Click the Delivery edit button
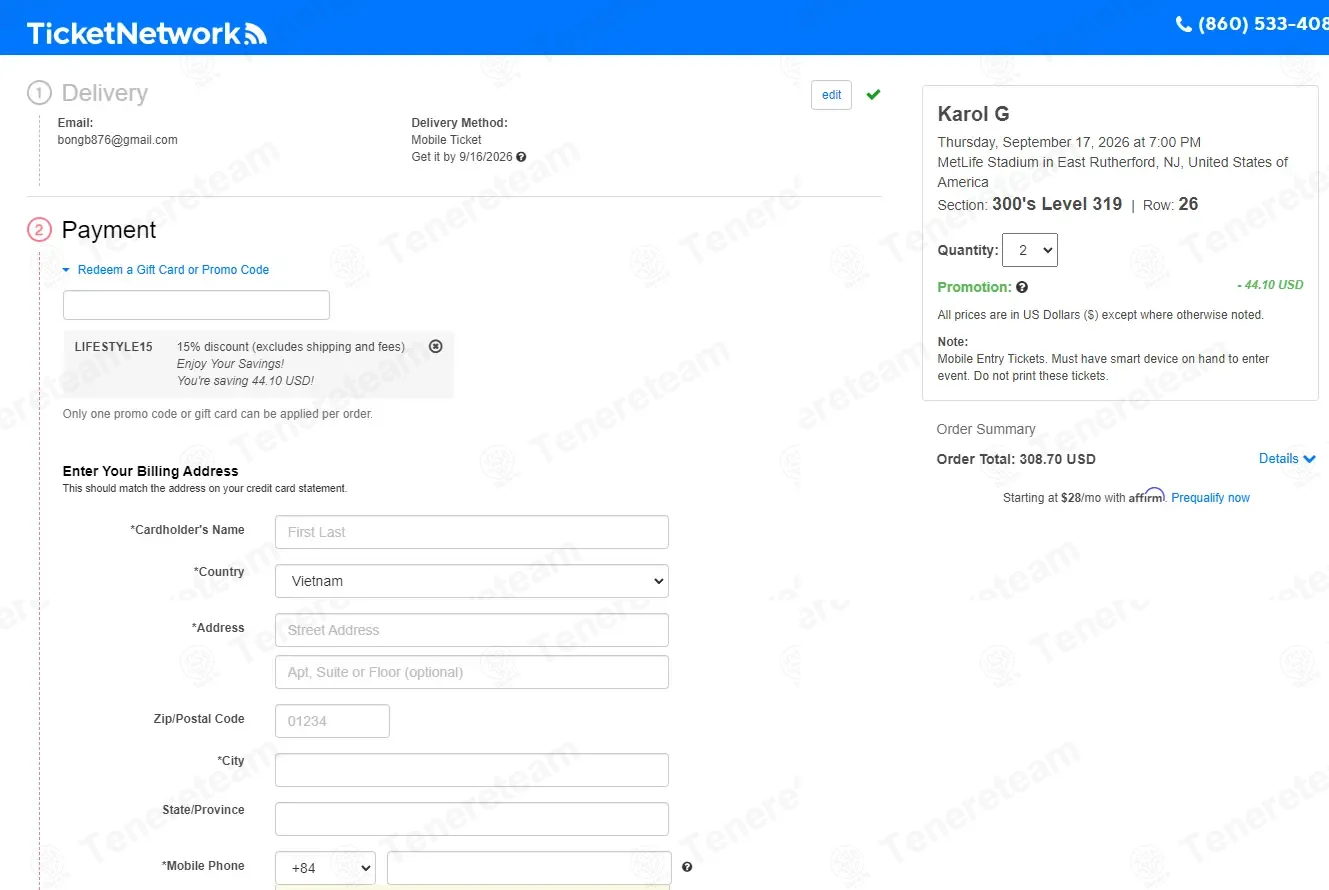This screenshot has width=1329, height=890. (831, 95)
